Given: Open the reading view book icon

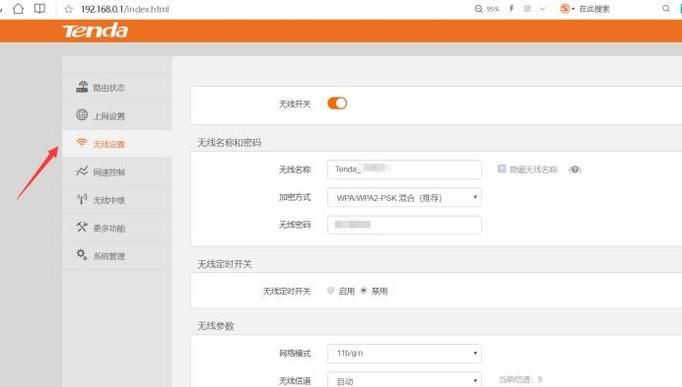Looking at the screenshot, I should [40, 8].
